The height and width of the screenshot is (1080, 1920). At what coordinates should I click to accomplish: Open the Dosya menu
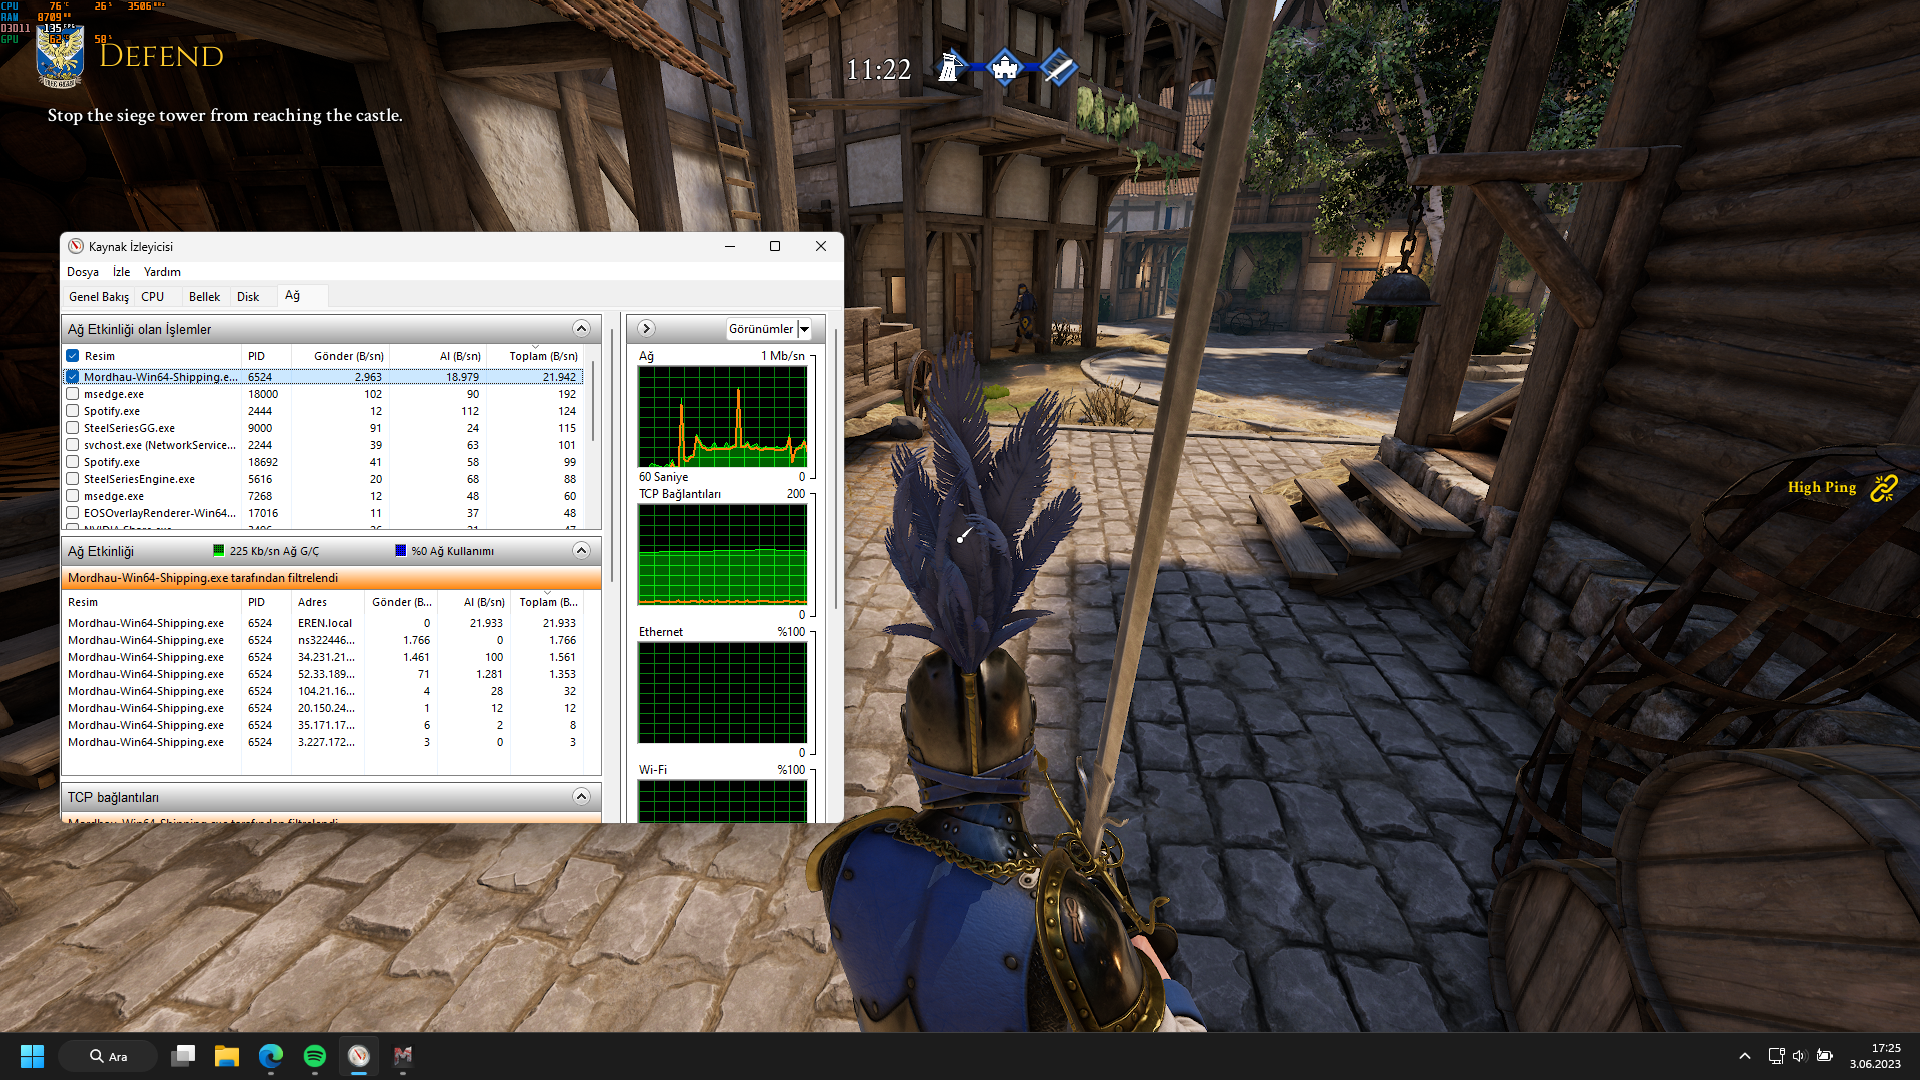[x=82, y=272]
